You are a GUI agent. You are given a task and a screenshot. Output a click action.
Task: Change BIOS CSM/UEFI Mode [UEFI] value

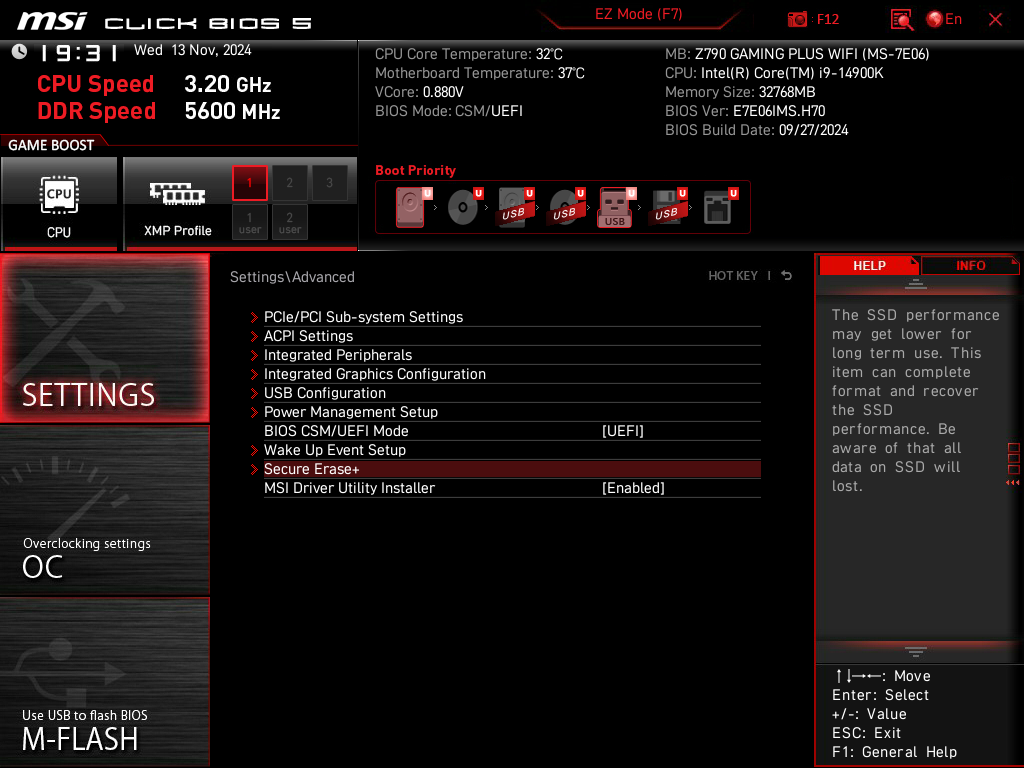pyautogui.click(x=622, y=431)
